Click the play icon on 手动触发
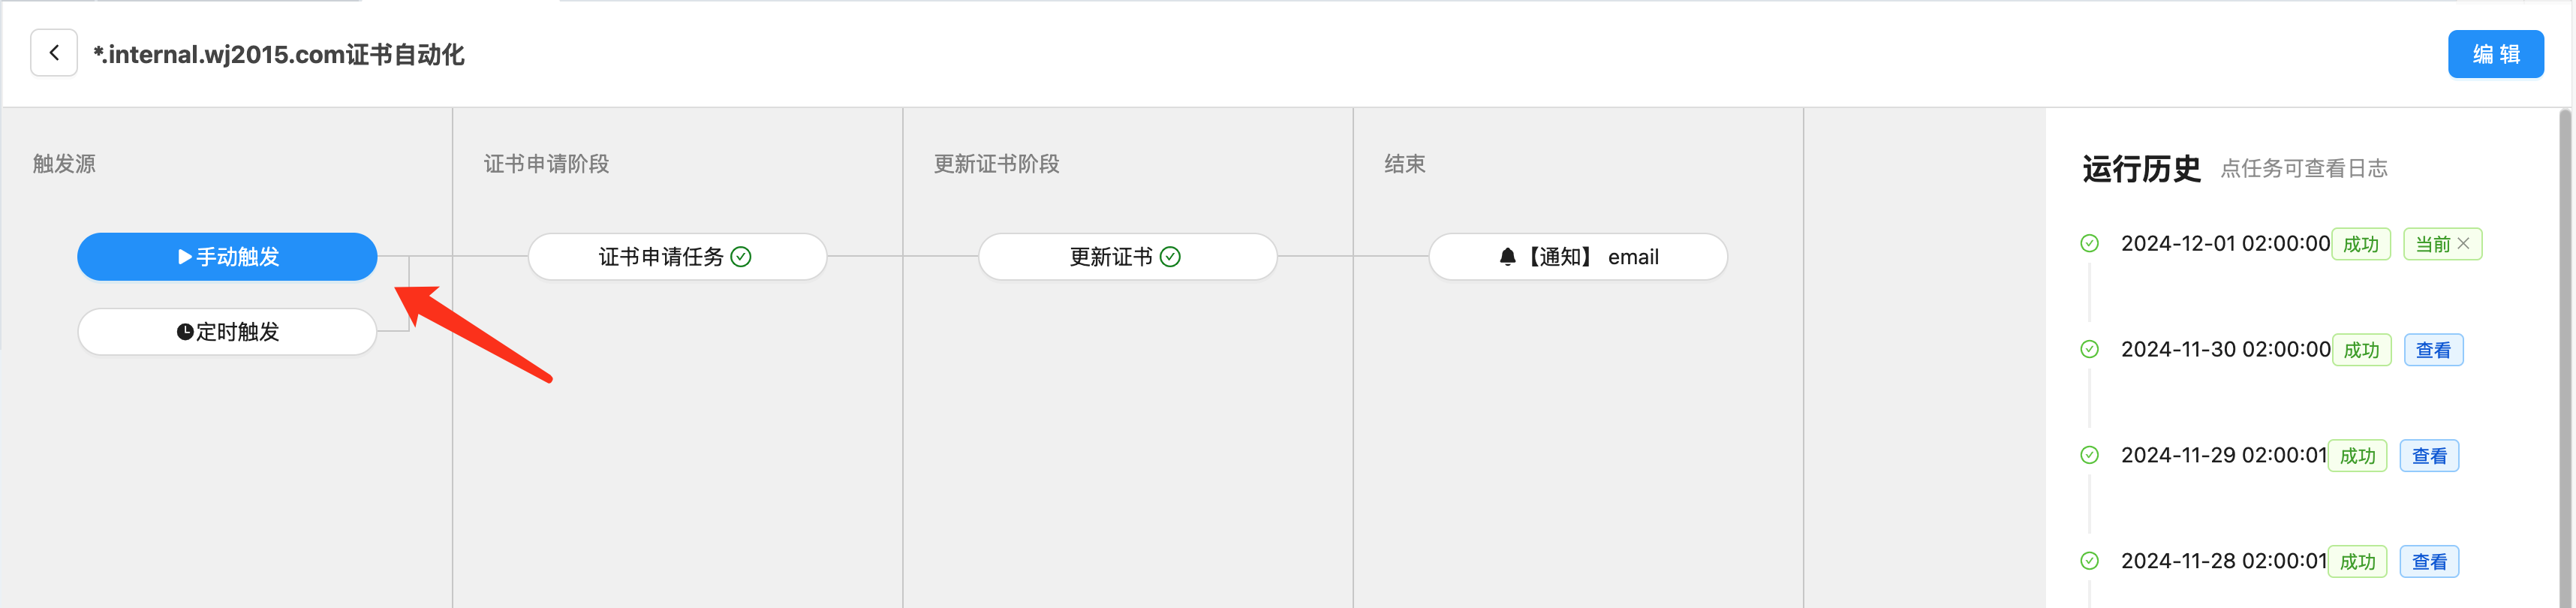Image resolution: width=2576 pixels, height=608 pixels. pyautogui.click(x=185, y=257)
